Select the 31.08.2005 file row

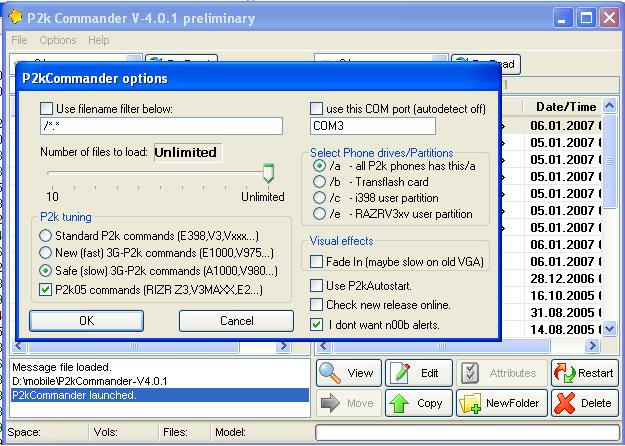pyautogui.click(x=550, y=312)
